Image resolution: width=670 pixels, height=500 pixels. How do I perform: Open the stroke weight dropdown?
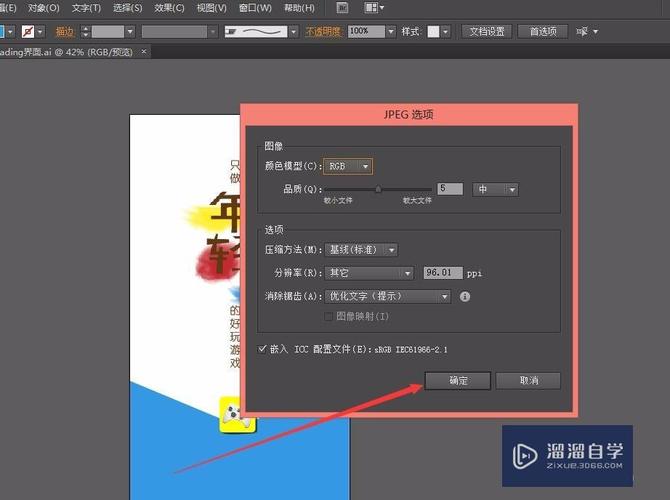[x=130, y=31]
